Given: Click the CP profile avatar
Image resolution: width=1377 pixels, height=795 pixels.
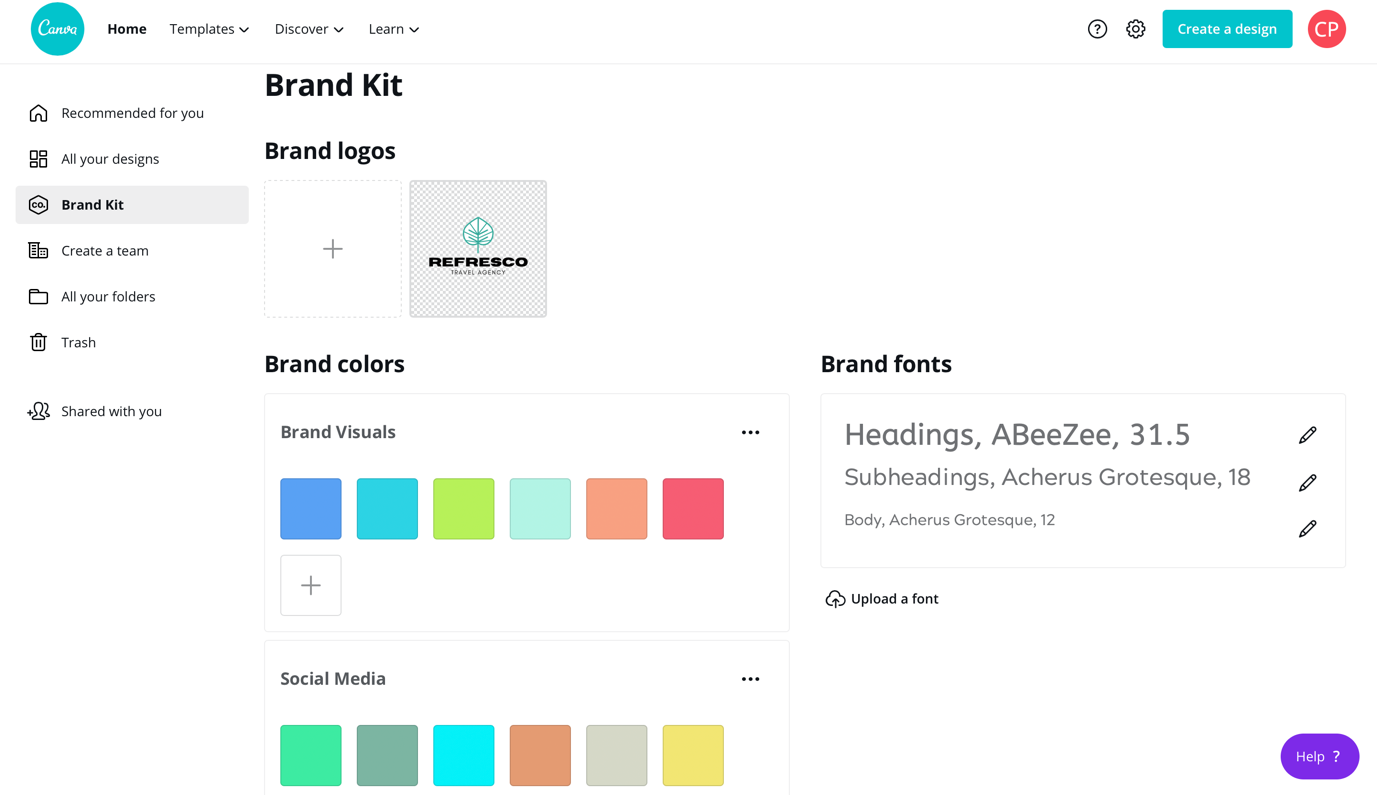Looking at the screenshot, I should pyautogui.click(x=1326, y=29).
